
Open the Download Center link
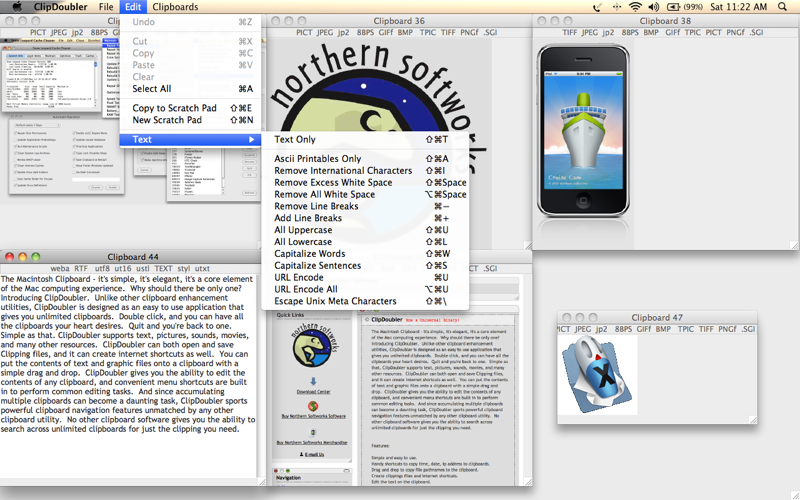coord(313,392)
